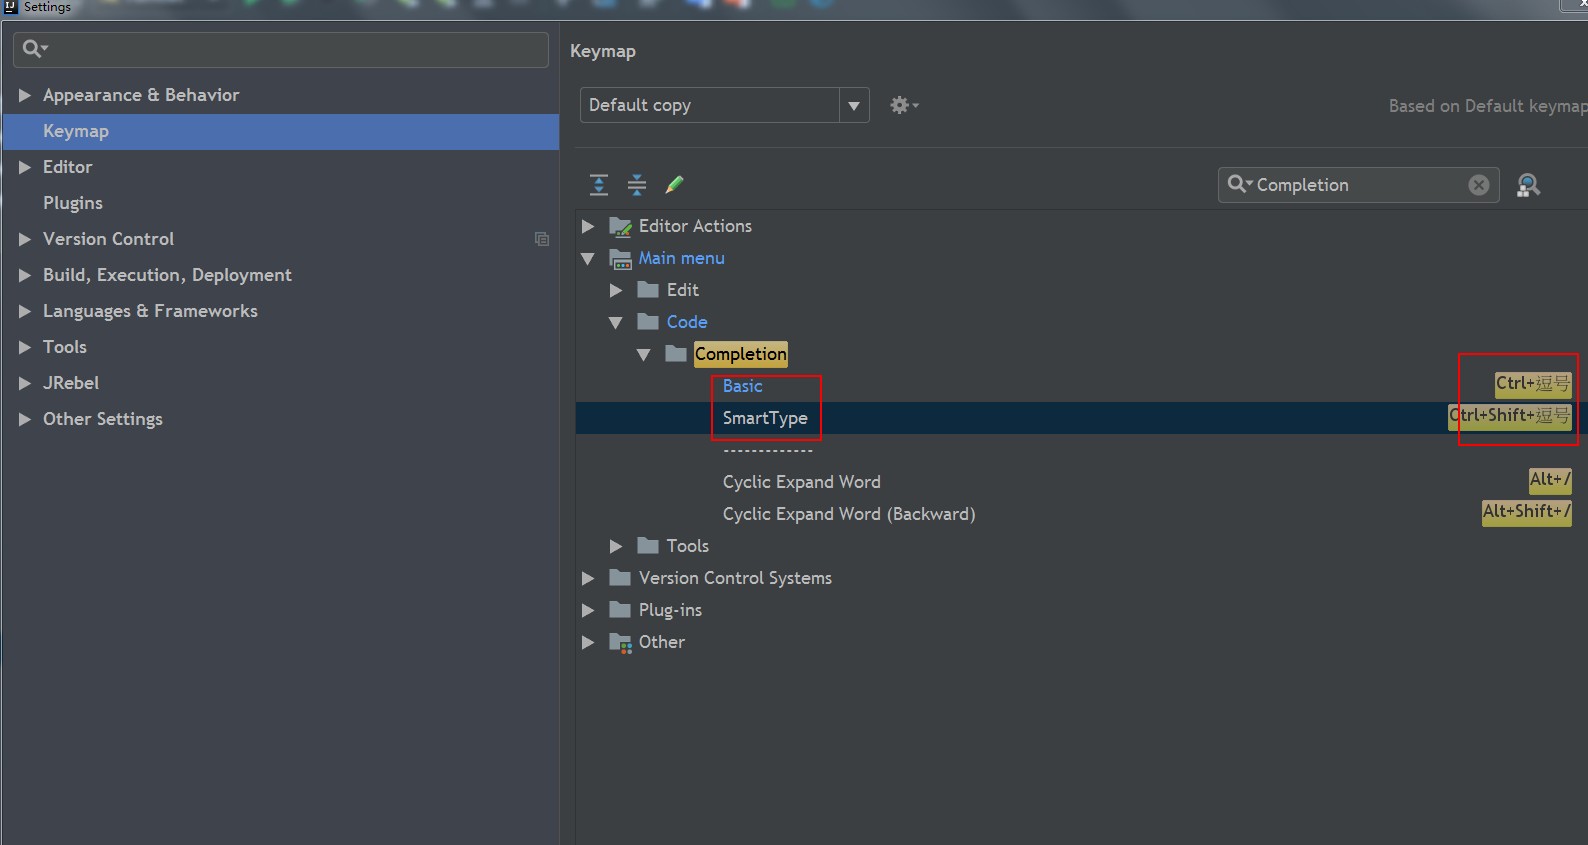Expand Appearance & Behavior settings section
The image size is (1588, 845).
(x=25, y=95)
